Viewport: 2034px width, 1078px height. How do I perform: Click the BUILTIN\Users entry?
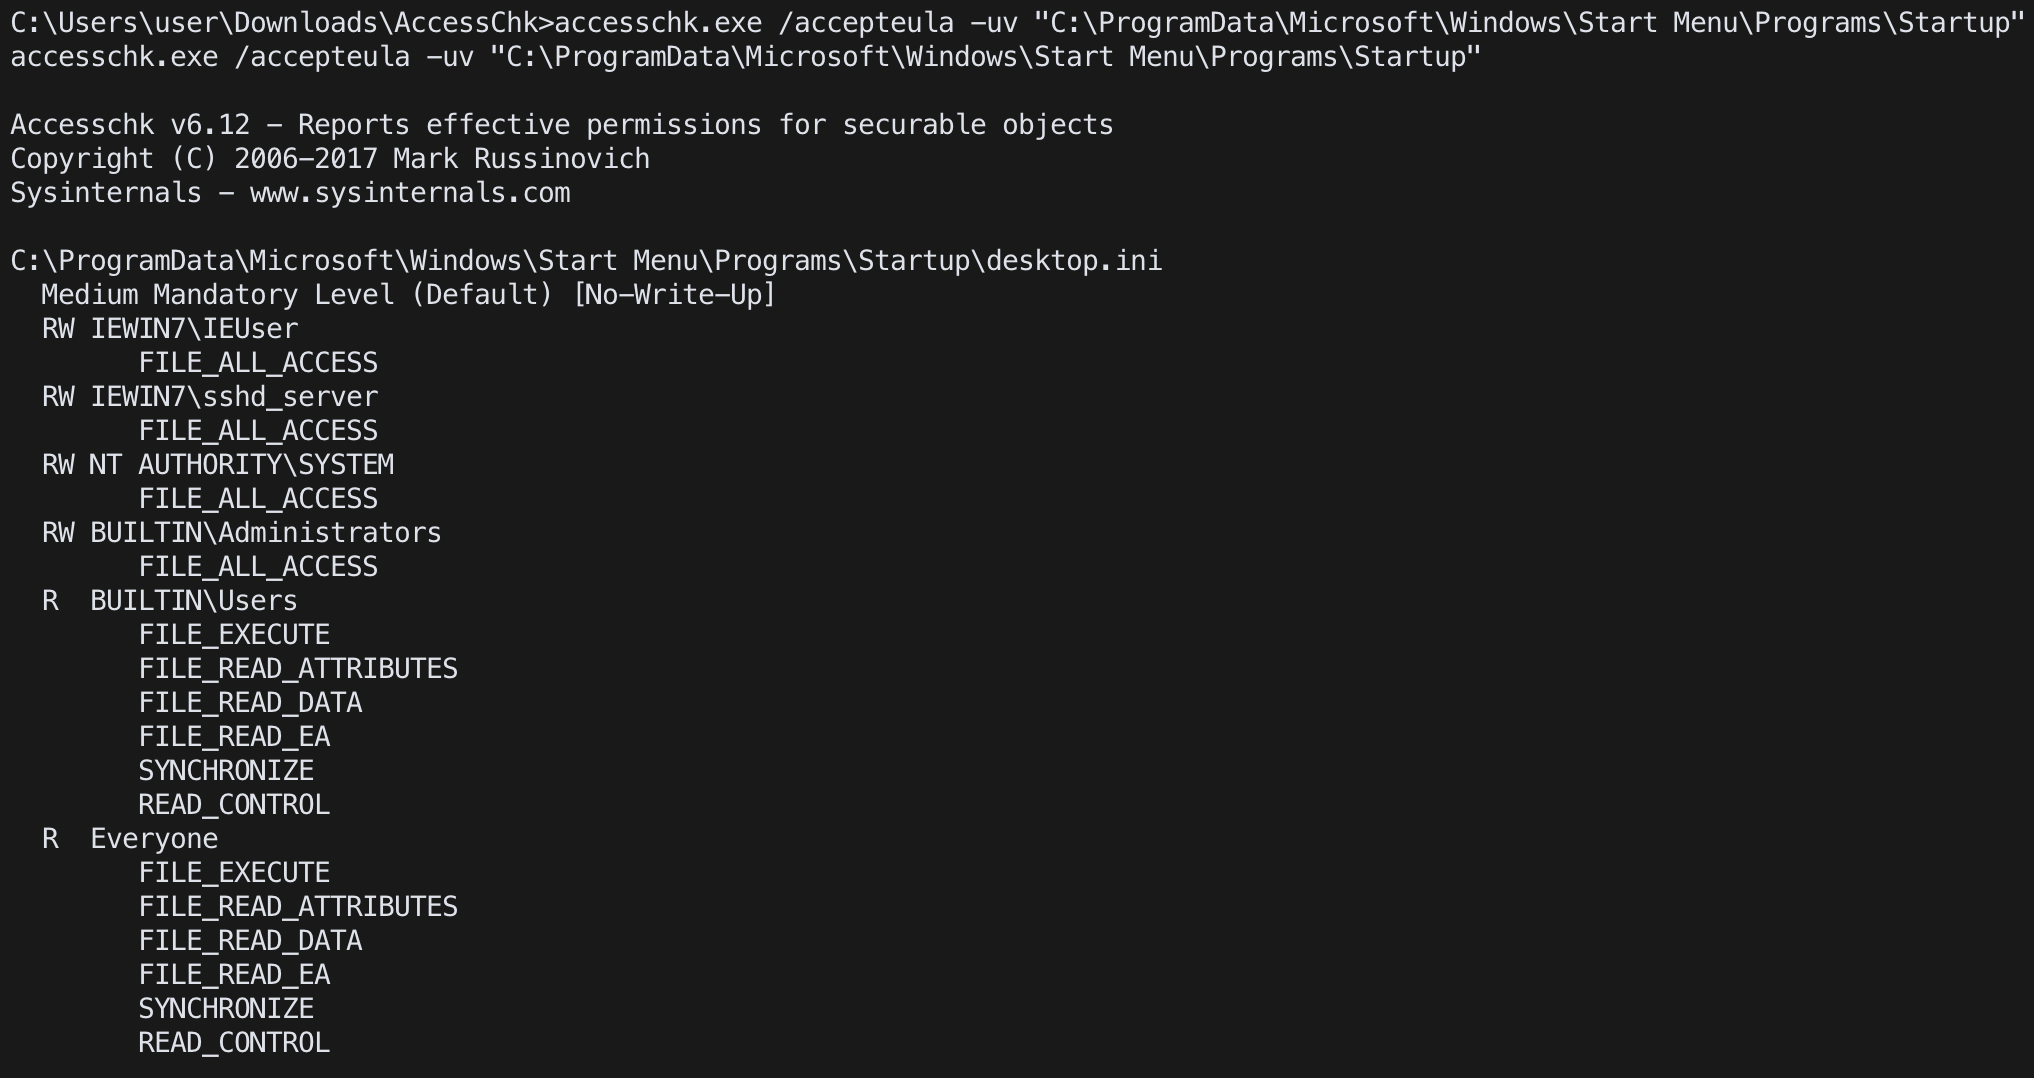194,601
